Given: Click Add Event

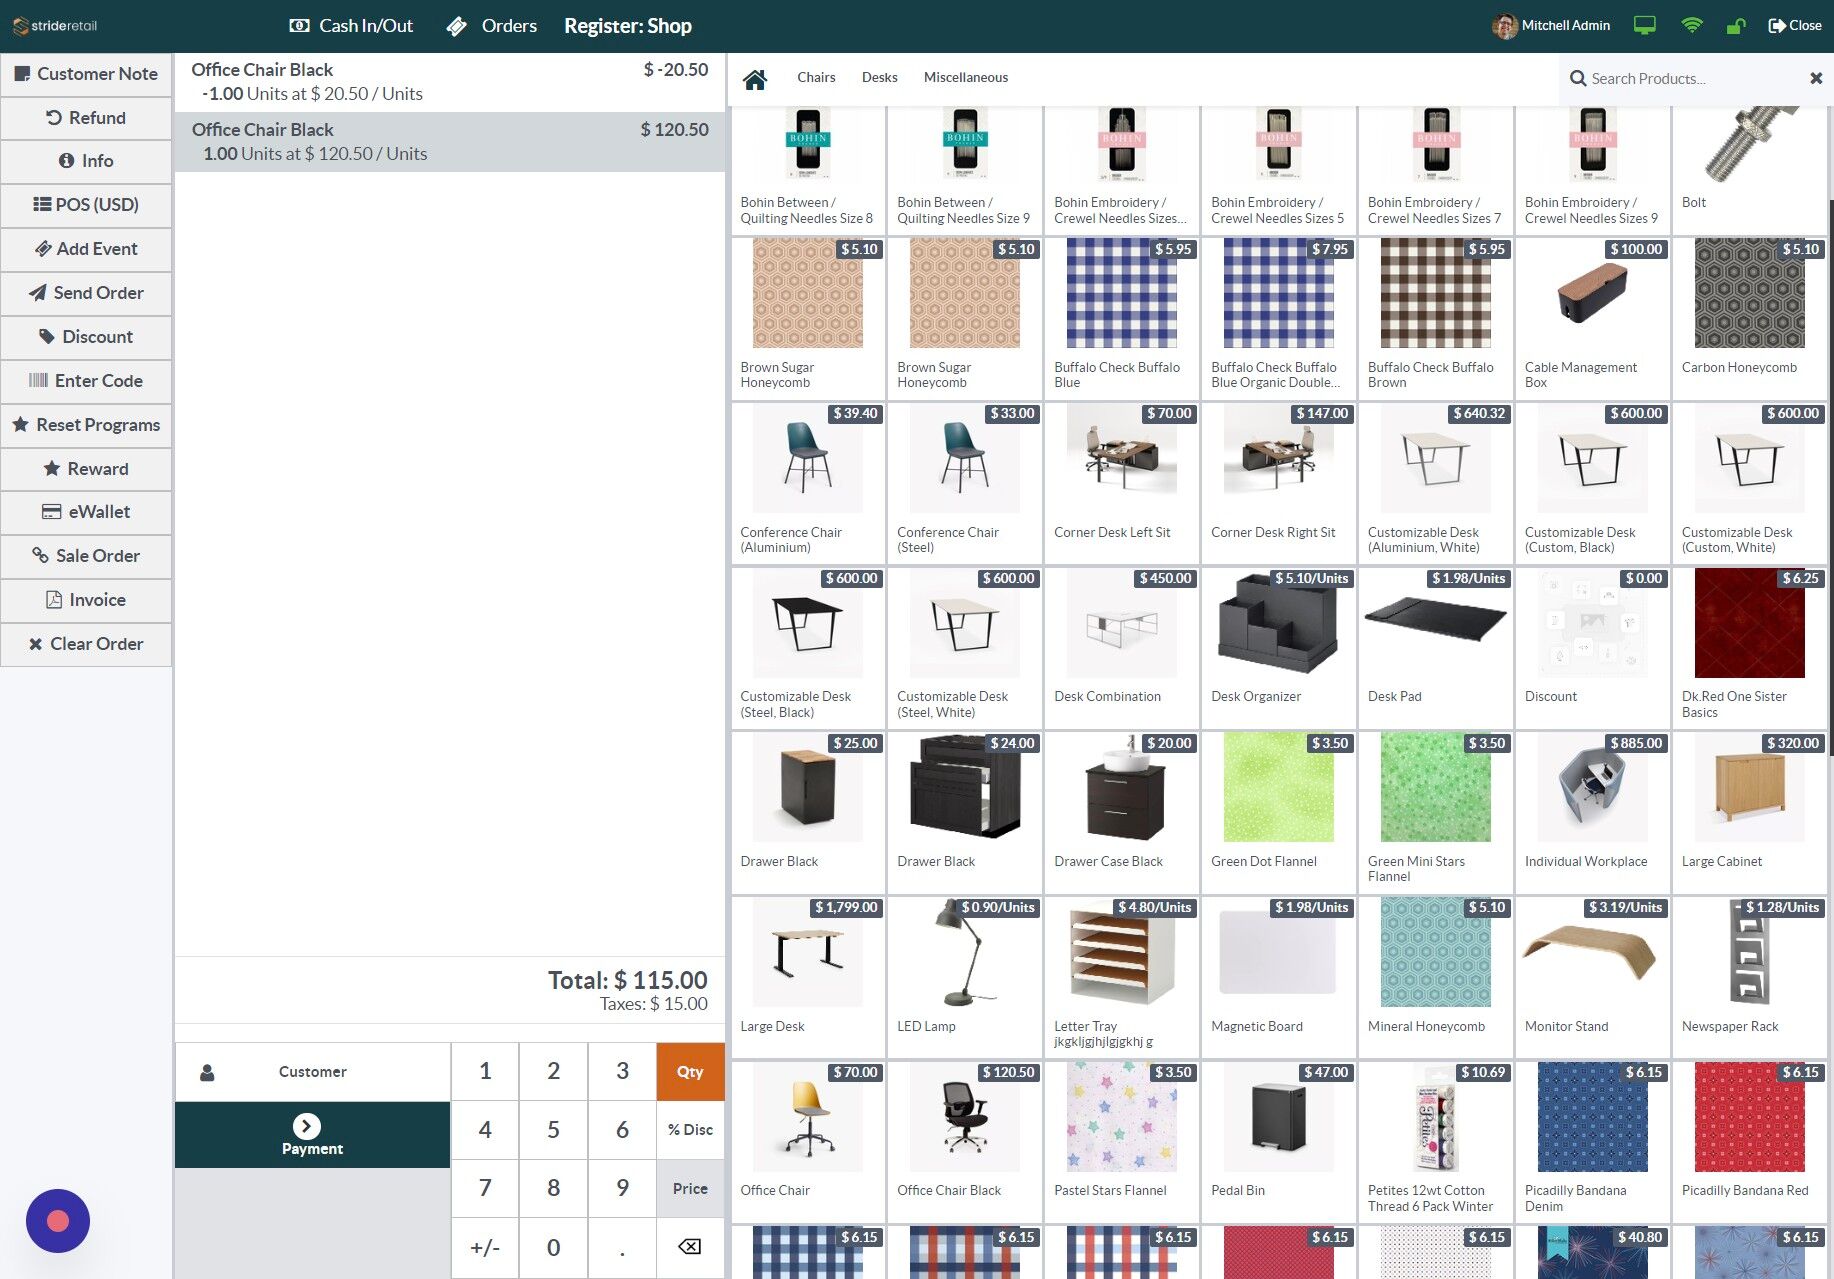Looking at the screenshot, I should tap(86, 249).
